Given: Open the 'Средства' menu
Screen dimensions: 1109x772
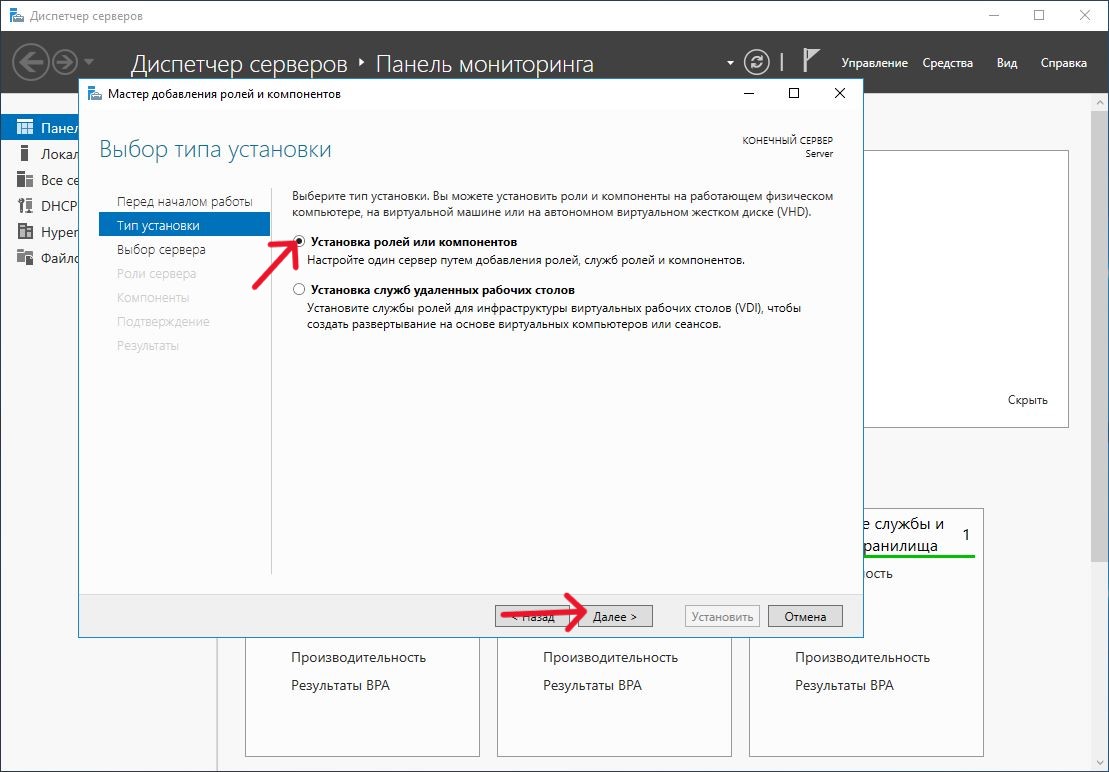Looking at the screenshot, I should (x=947, y=63).
